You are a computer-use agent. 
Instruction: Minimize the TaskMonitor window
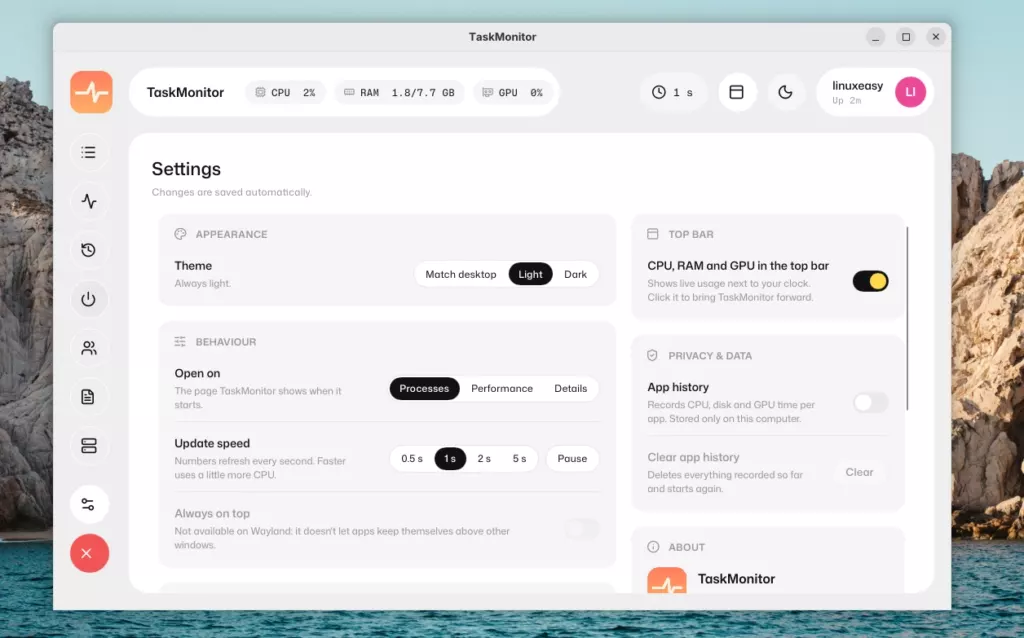click(875, 37)
